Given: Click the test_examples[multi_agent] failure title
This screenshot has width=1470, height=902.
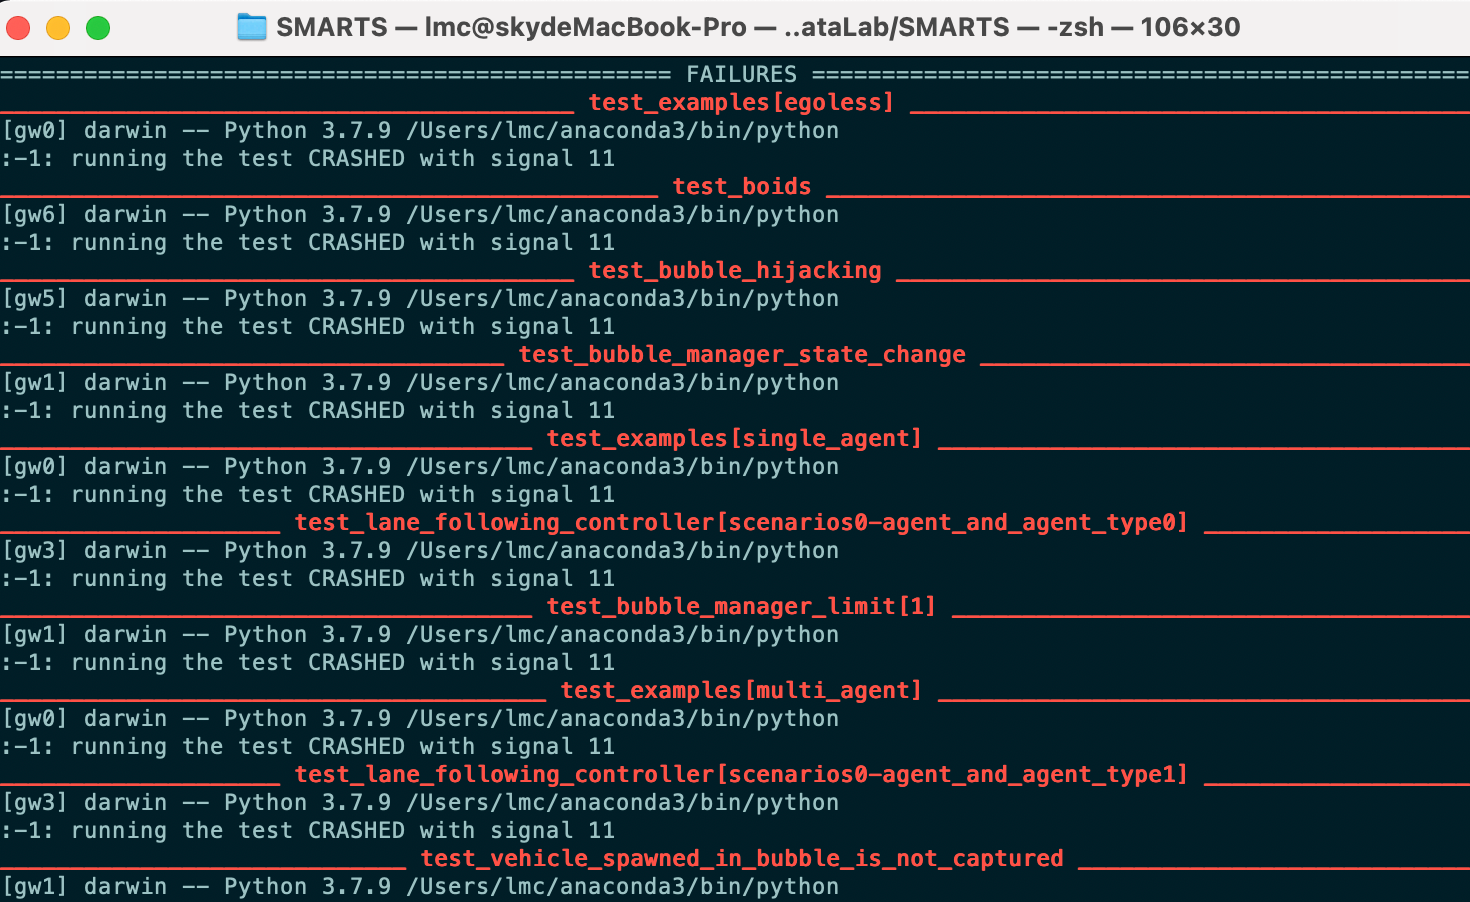Looking at the screenshot, I should 740,689.
